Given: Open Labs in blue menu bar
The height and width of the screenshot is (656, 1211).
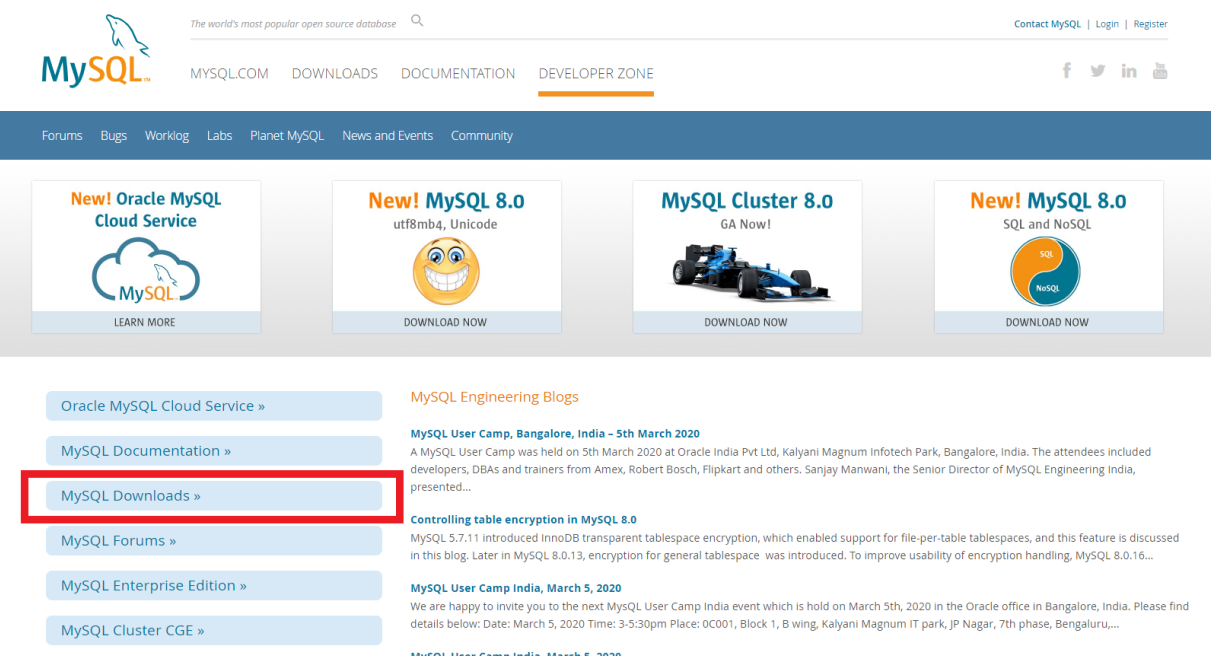Looking at the screenshot, I should [x=219, y=135].
